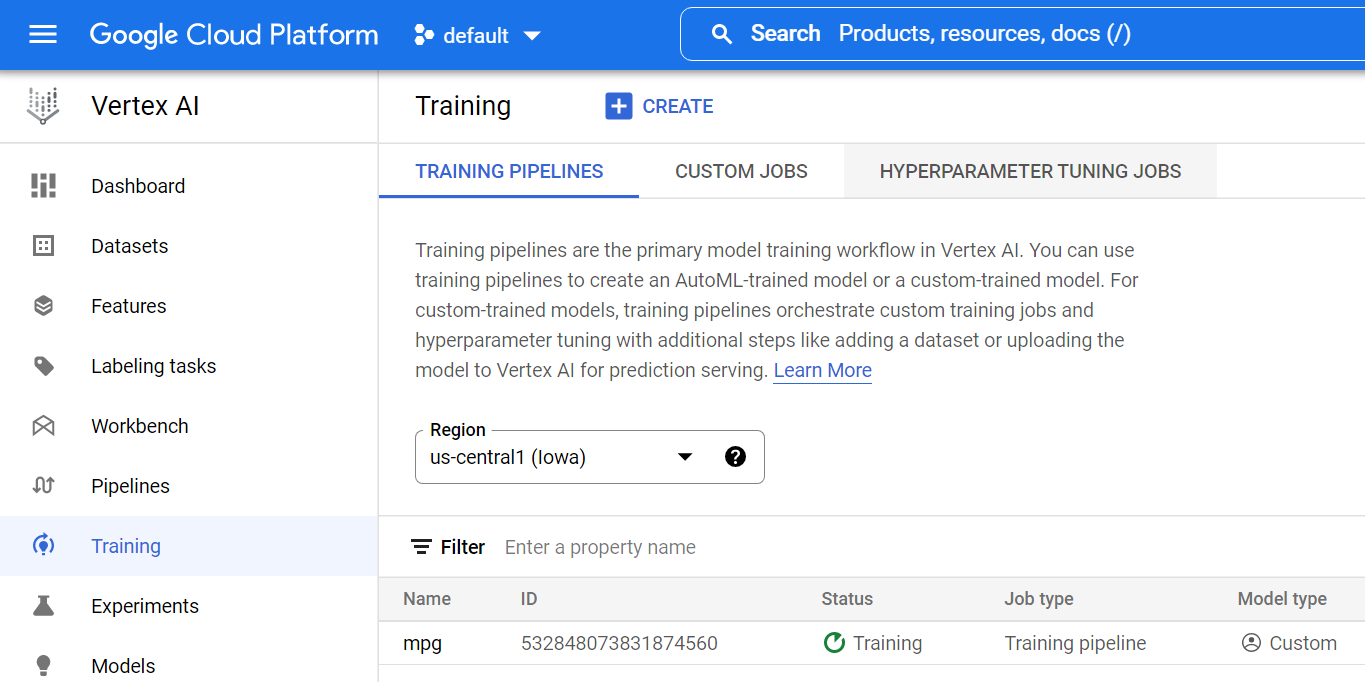Click the Vertex AI product logo icon
Viewport: 1365px width, 682px height.
tap(43, 106)
